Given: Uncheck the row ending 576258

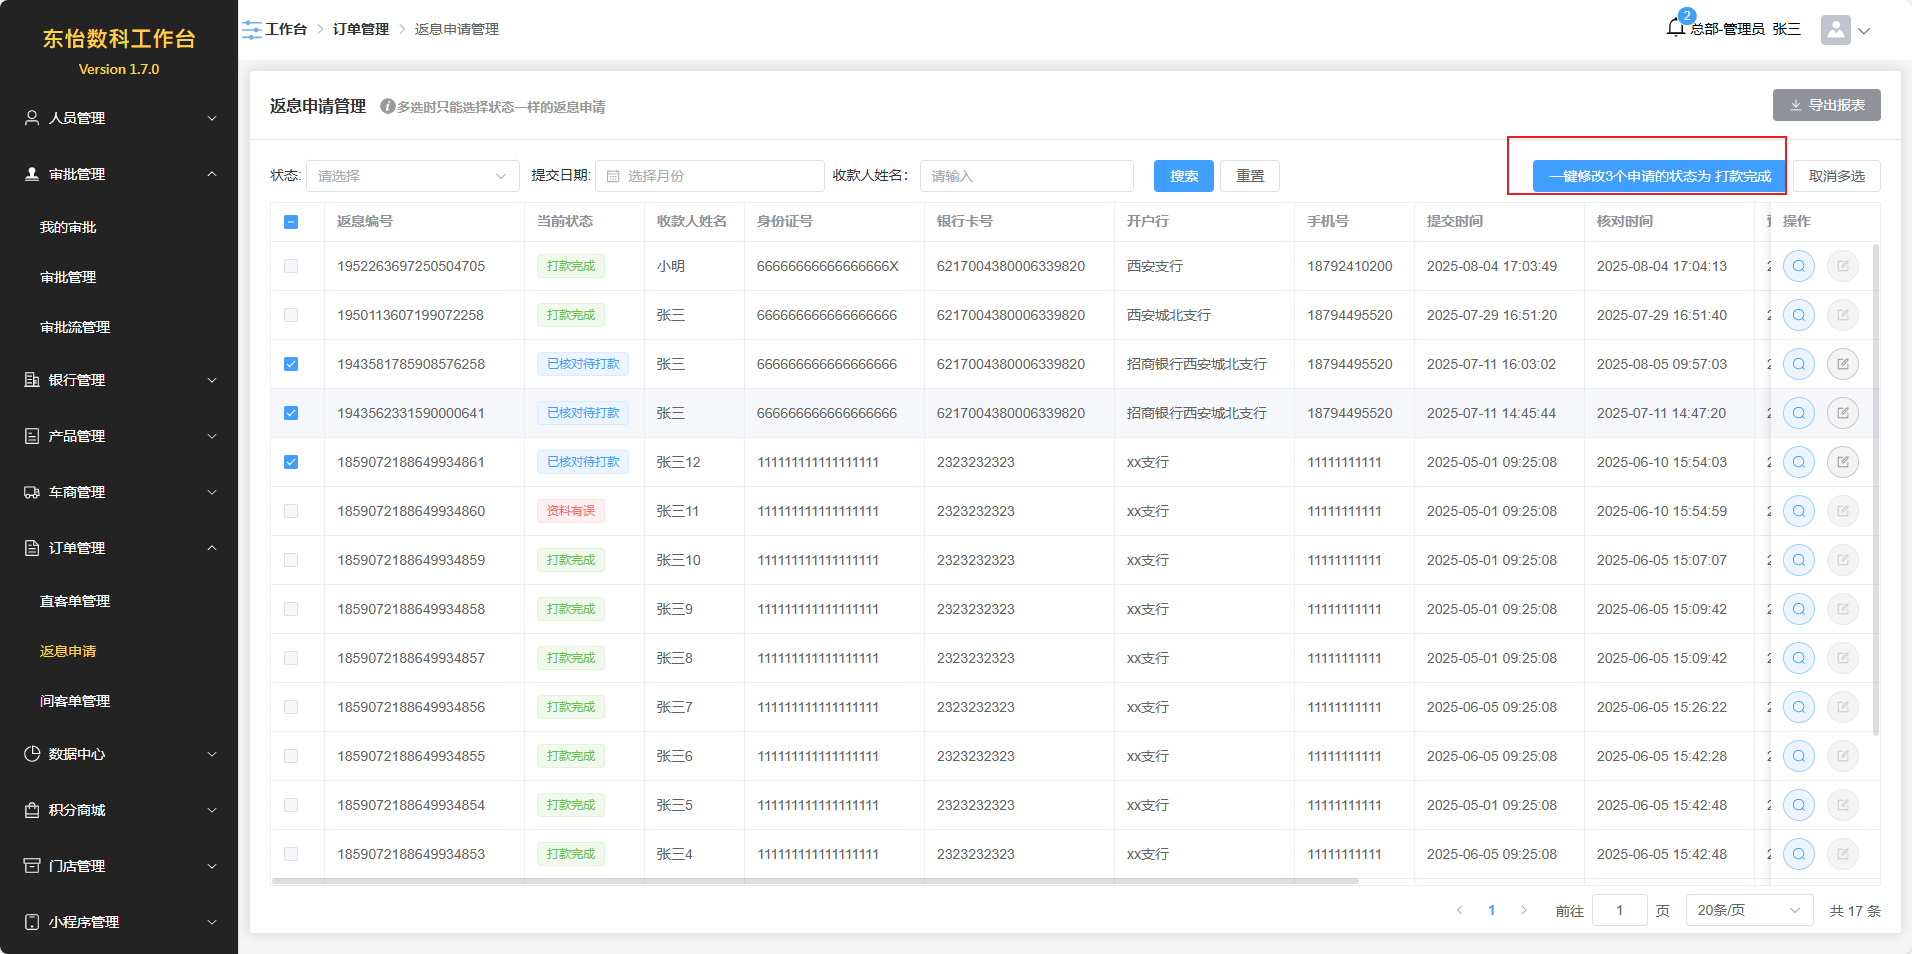Looking at the screenshot, I should [x=291, y=364].
